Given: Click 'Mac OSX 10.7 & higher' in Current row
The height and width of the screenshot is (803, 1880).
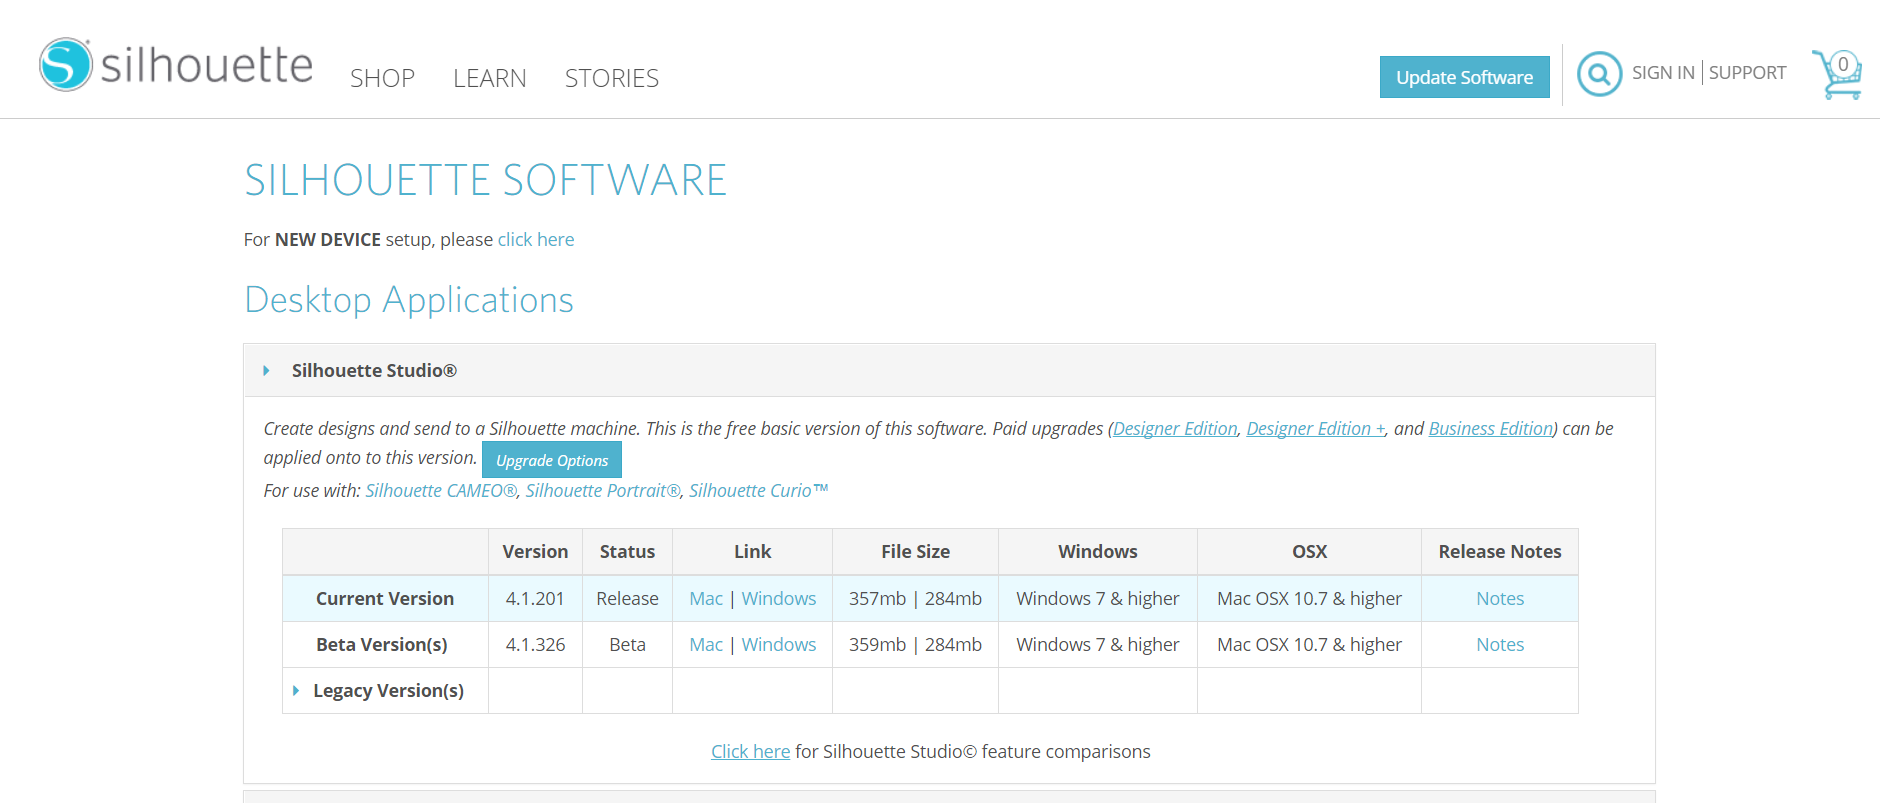Looking at the screenshot, I should 1309,599.
